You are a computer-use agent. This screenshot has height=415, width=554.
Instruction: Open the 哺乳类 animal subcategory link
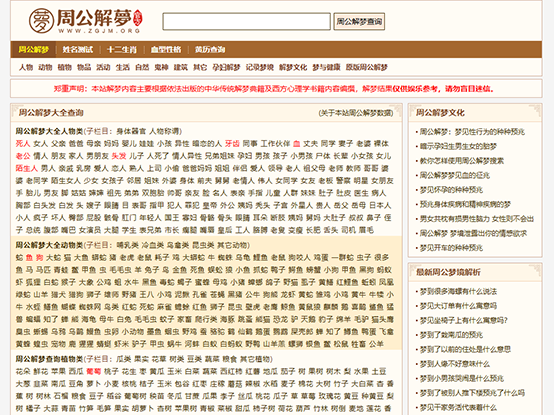tap(127, 245)
